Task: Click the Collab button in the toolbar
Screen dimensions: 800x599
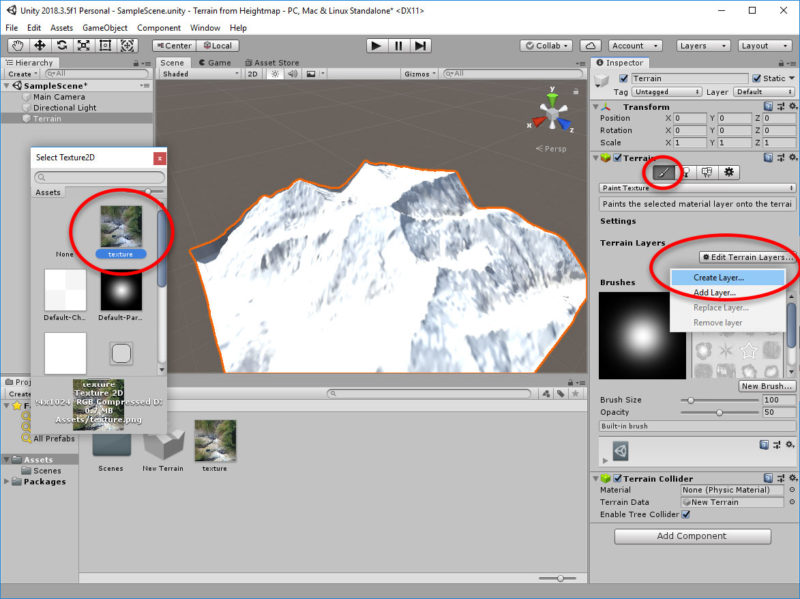Action: click(x=547, y=45)
